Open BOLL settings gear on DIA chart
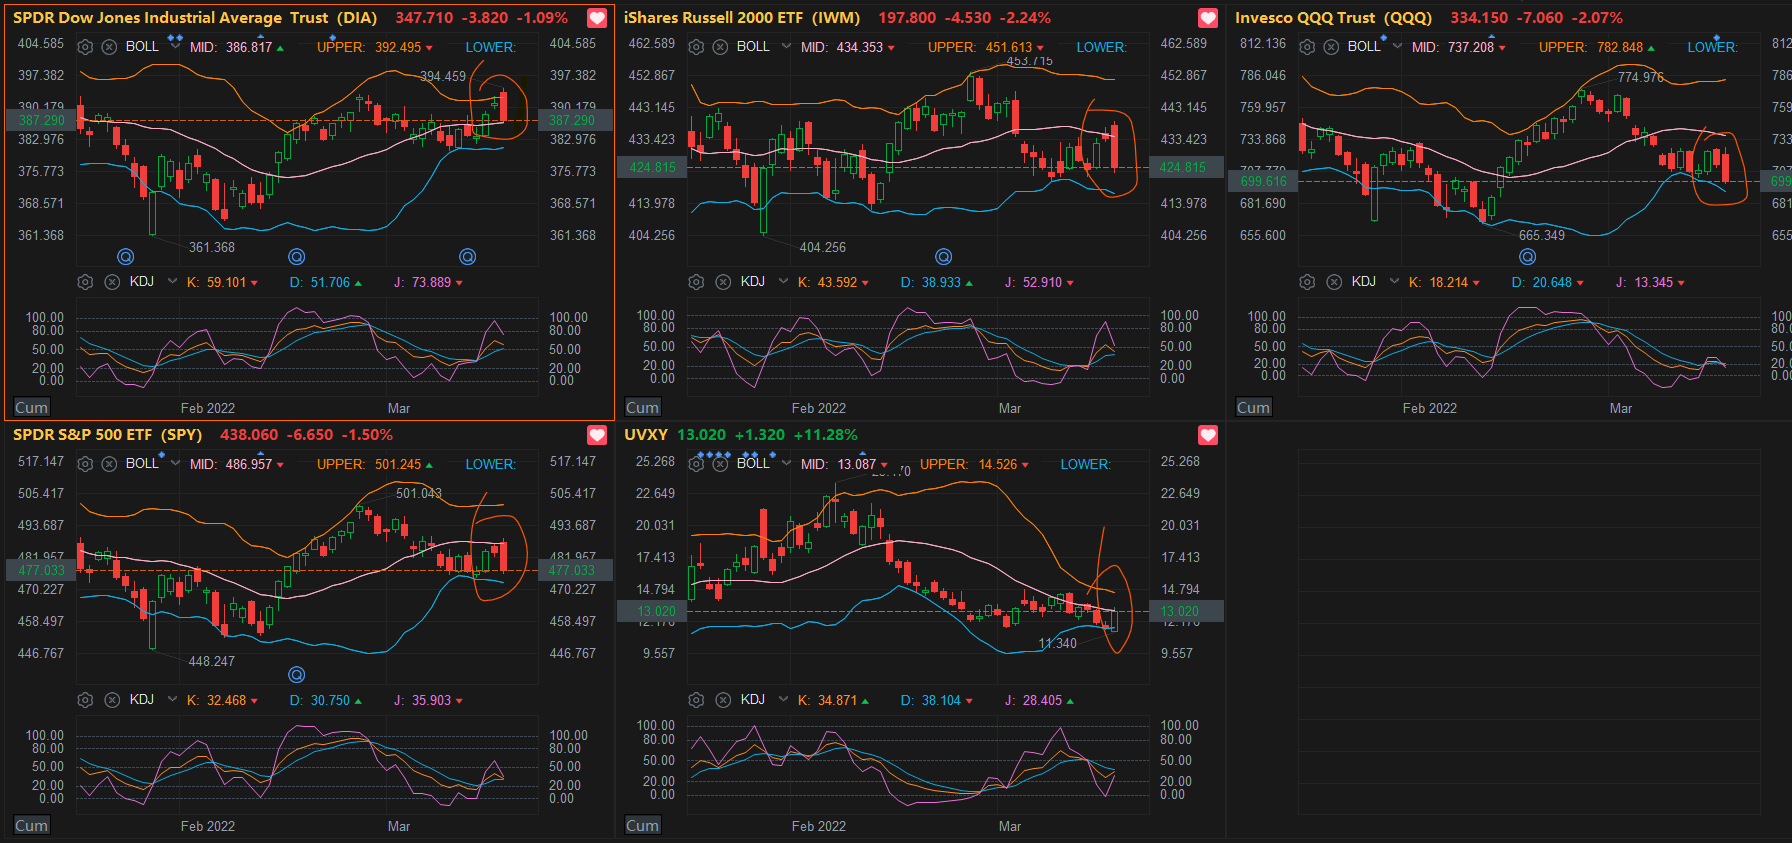The height and width of the screenshot is (843, 1792). pyautogui.click(x=86, y=47)
